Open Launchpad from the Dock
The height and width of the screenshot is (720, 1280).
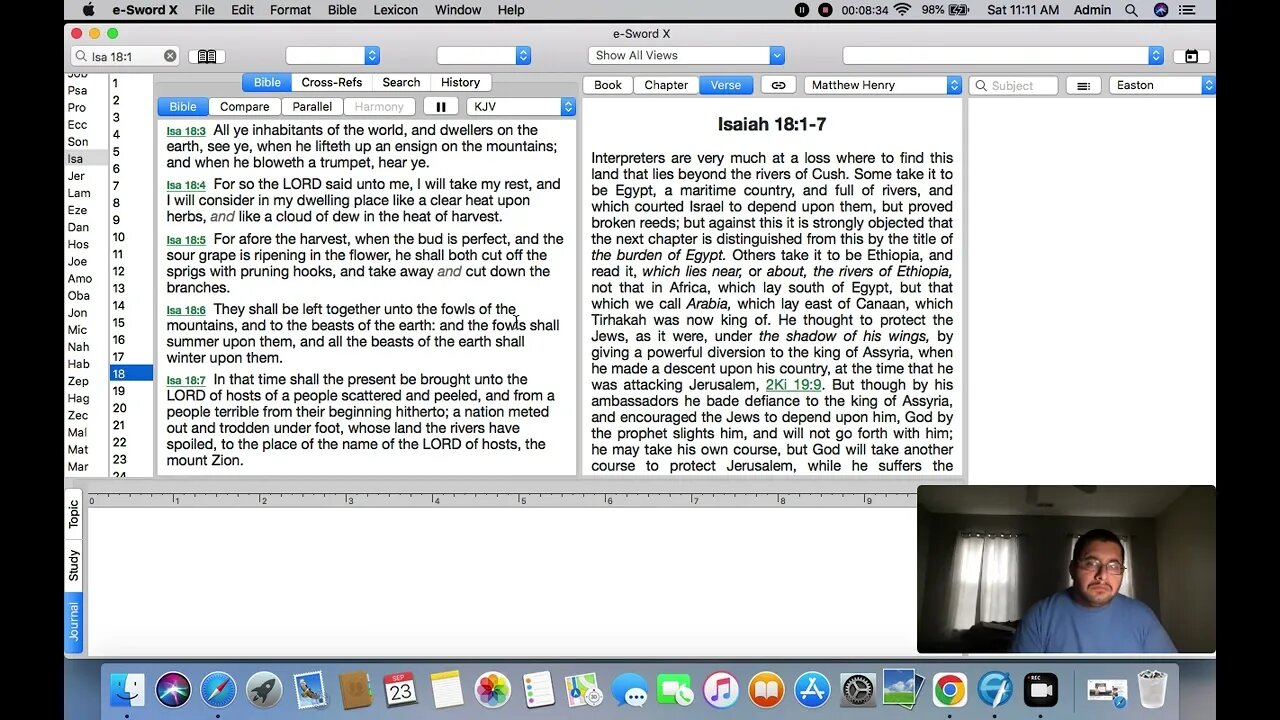[x=264, y=690]
